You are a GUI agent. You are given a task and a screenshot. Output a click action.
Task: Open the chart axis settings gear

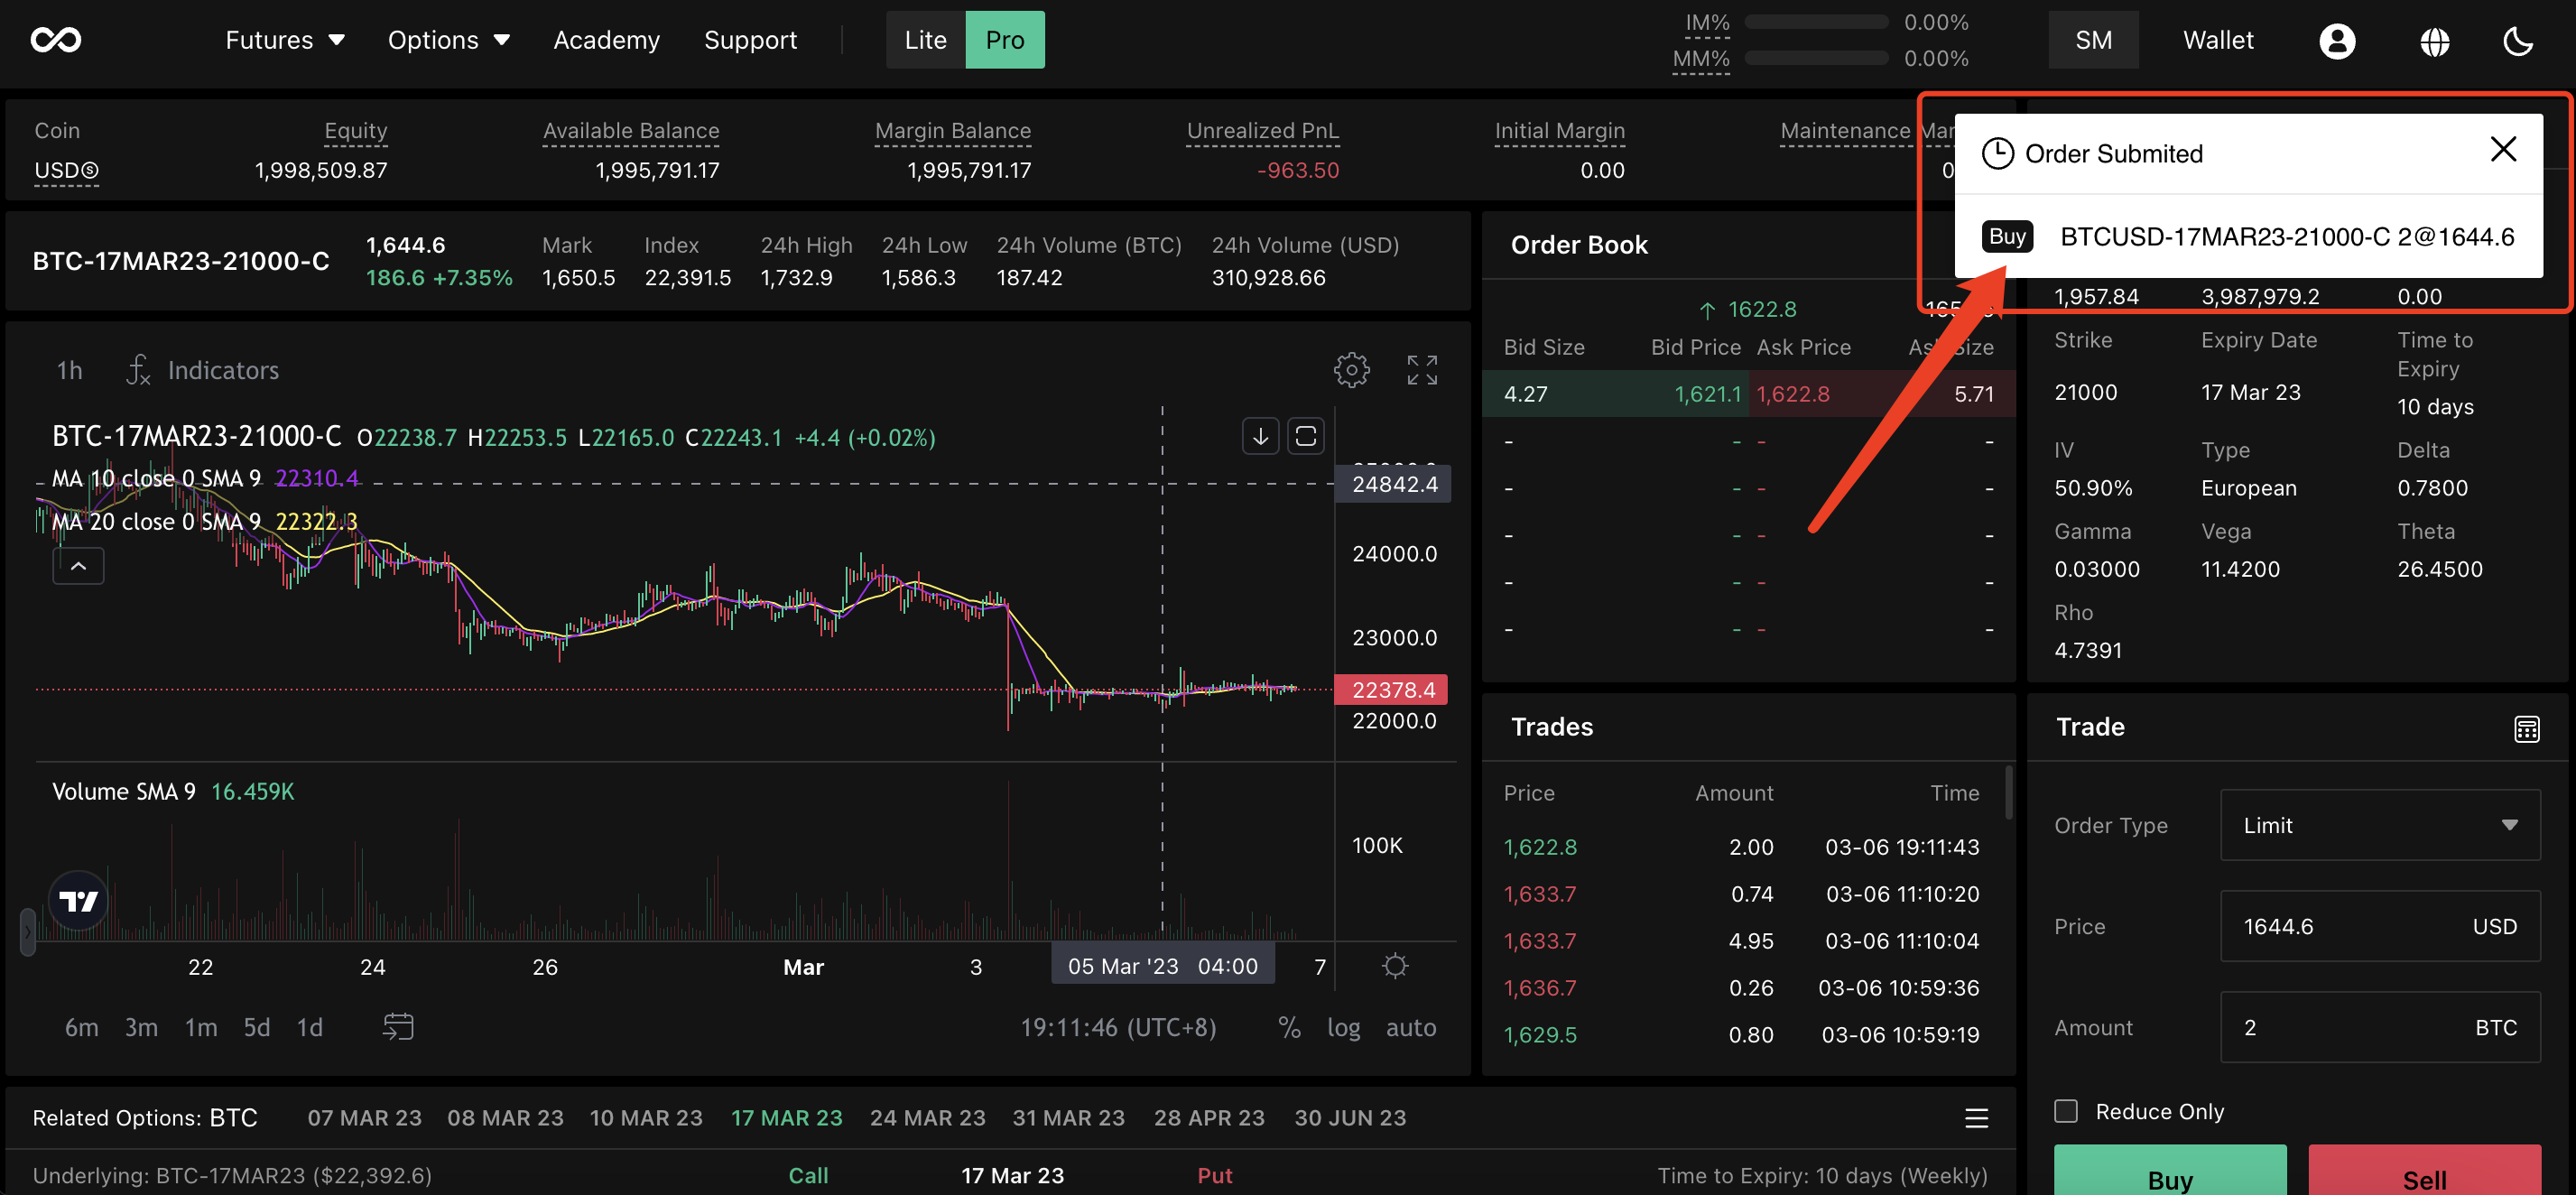pyautogui.click(x=1395, y=966)
